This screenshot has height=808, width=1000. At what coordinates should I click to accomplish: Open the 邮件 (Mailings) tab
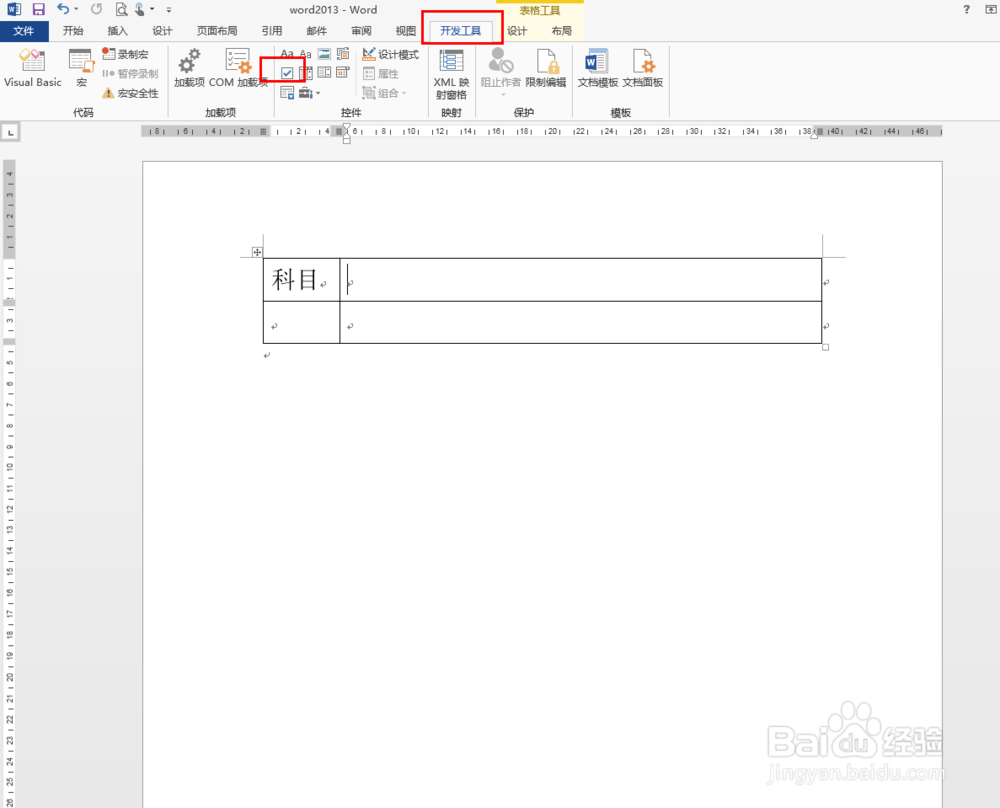click(x=317, y=30)
